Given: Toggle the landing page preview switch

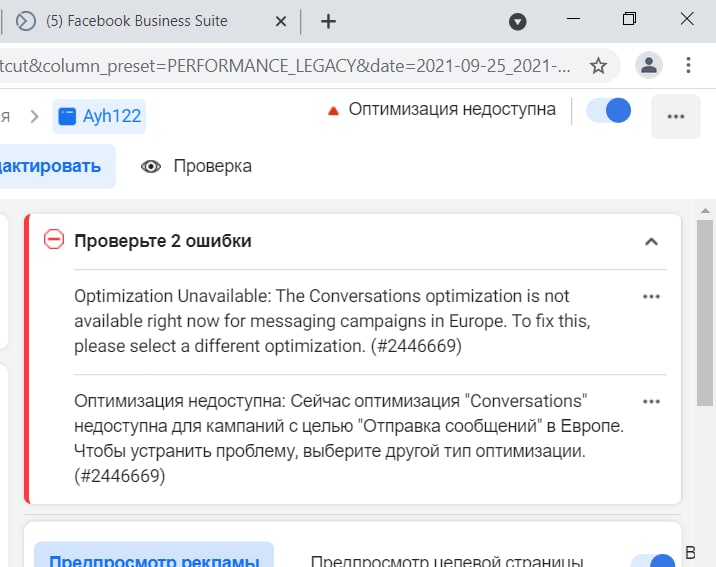Looking at the screenshot, I should pos(653,561).
